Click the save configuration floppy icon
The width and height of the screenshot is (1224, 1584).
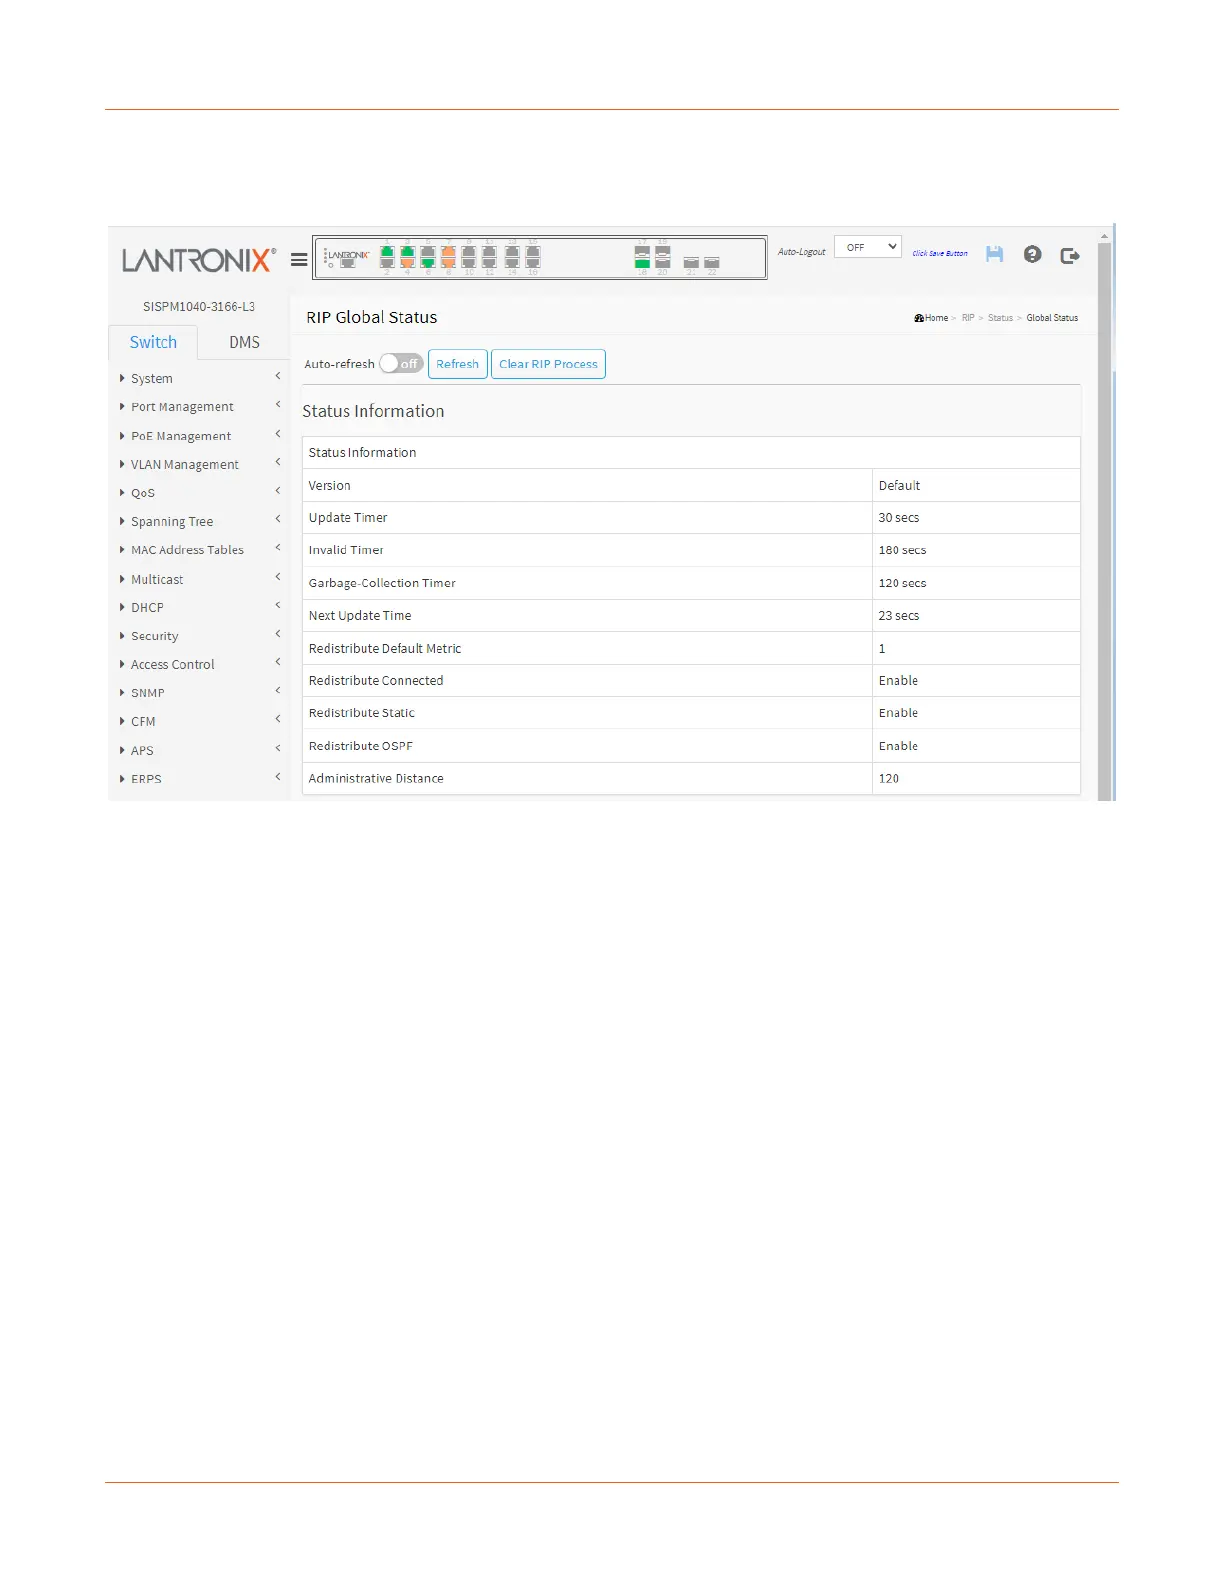pos(994,254)
